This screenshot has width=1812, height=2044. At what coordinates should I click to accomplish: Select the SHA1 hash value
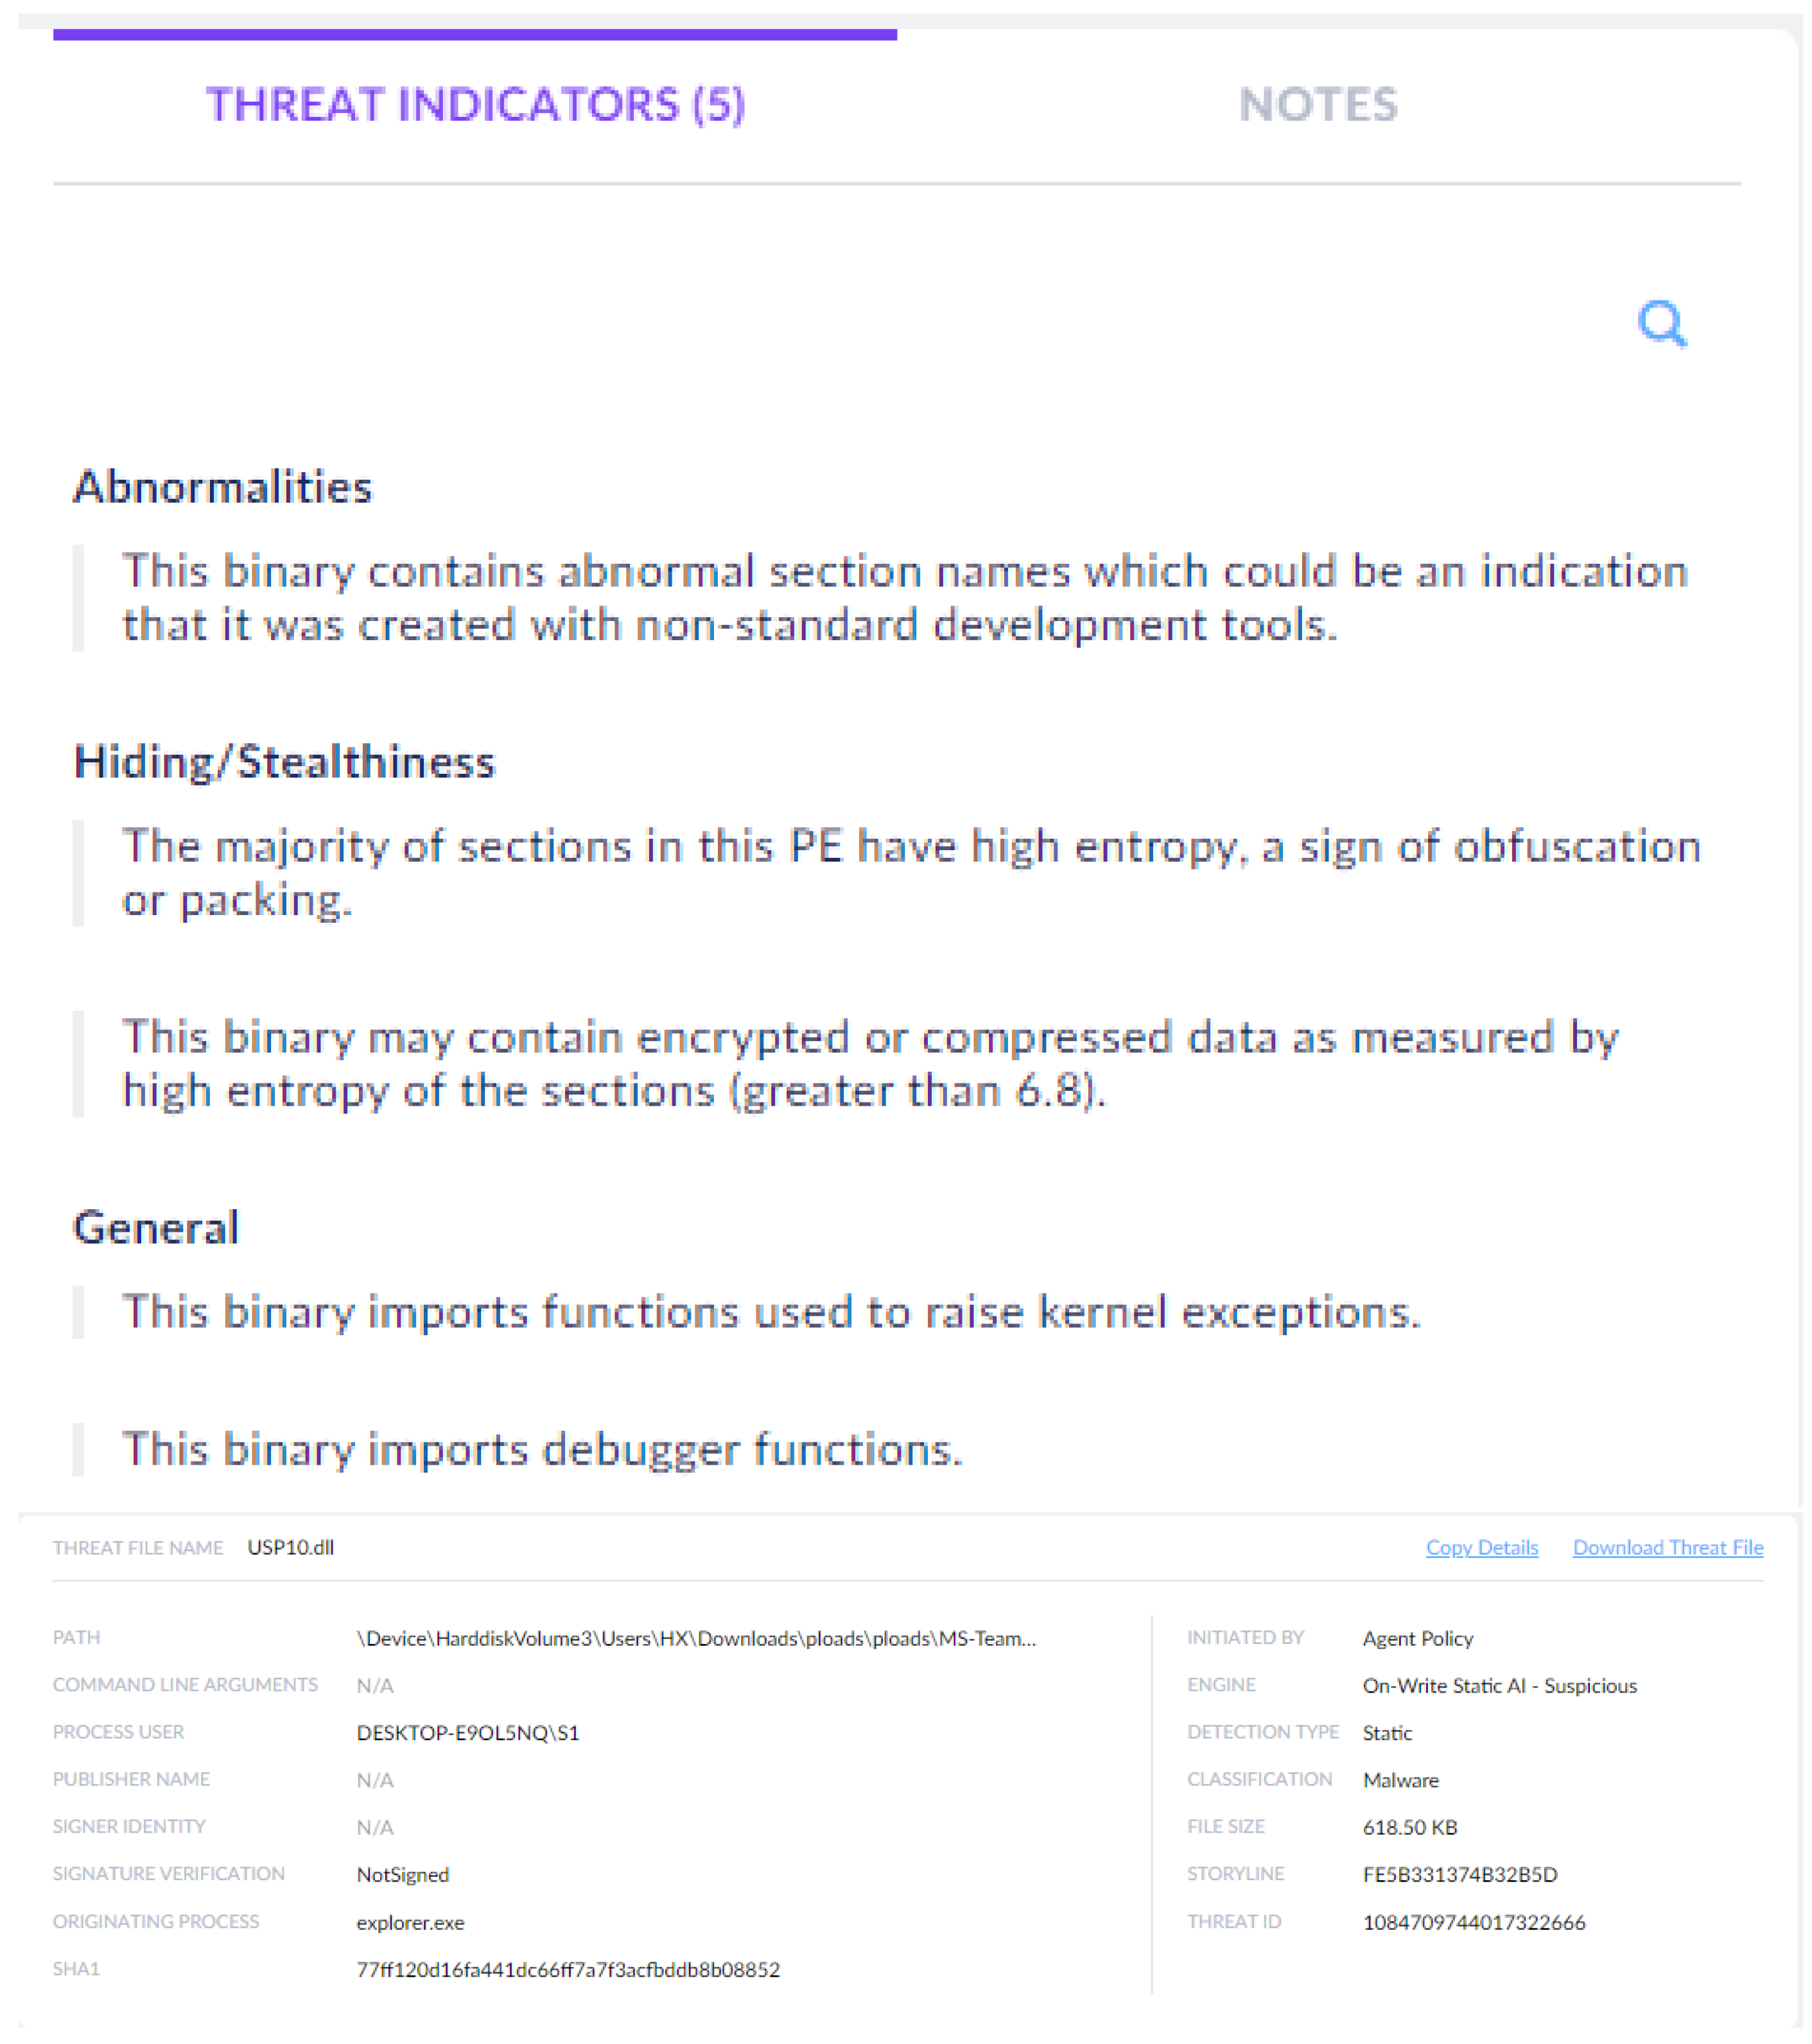pyautogui.click(x=567, y=1969)
